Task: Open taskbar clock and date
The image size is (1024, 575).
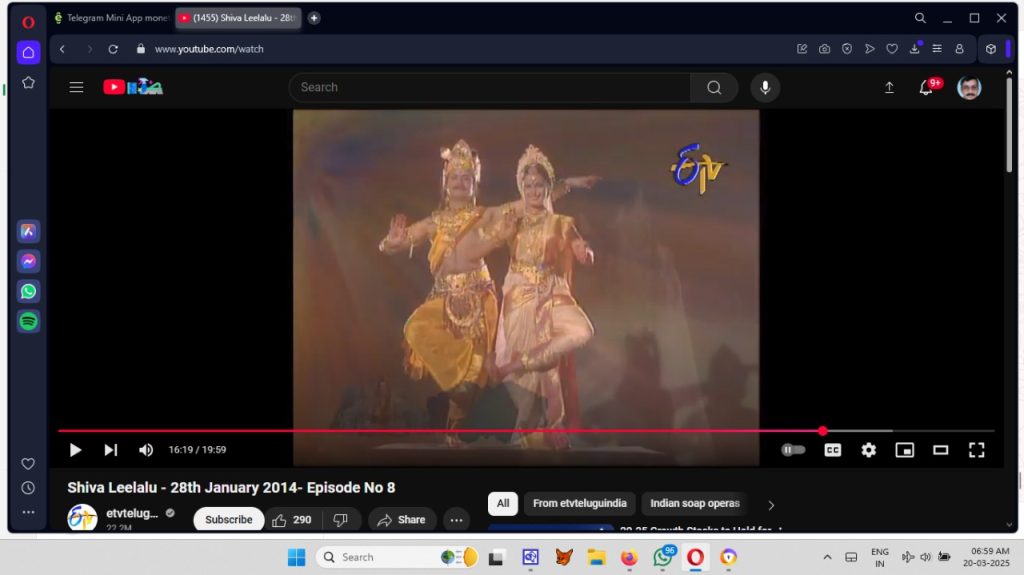Action: pos(986,557)
